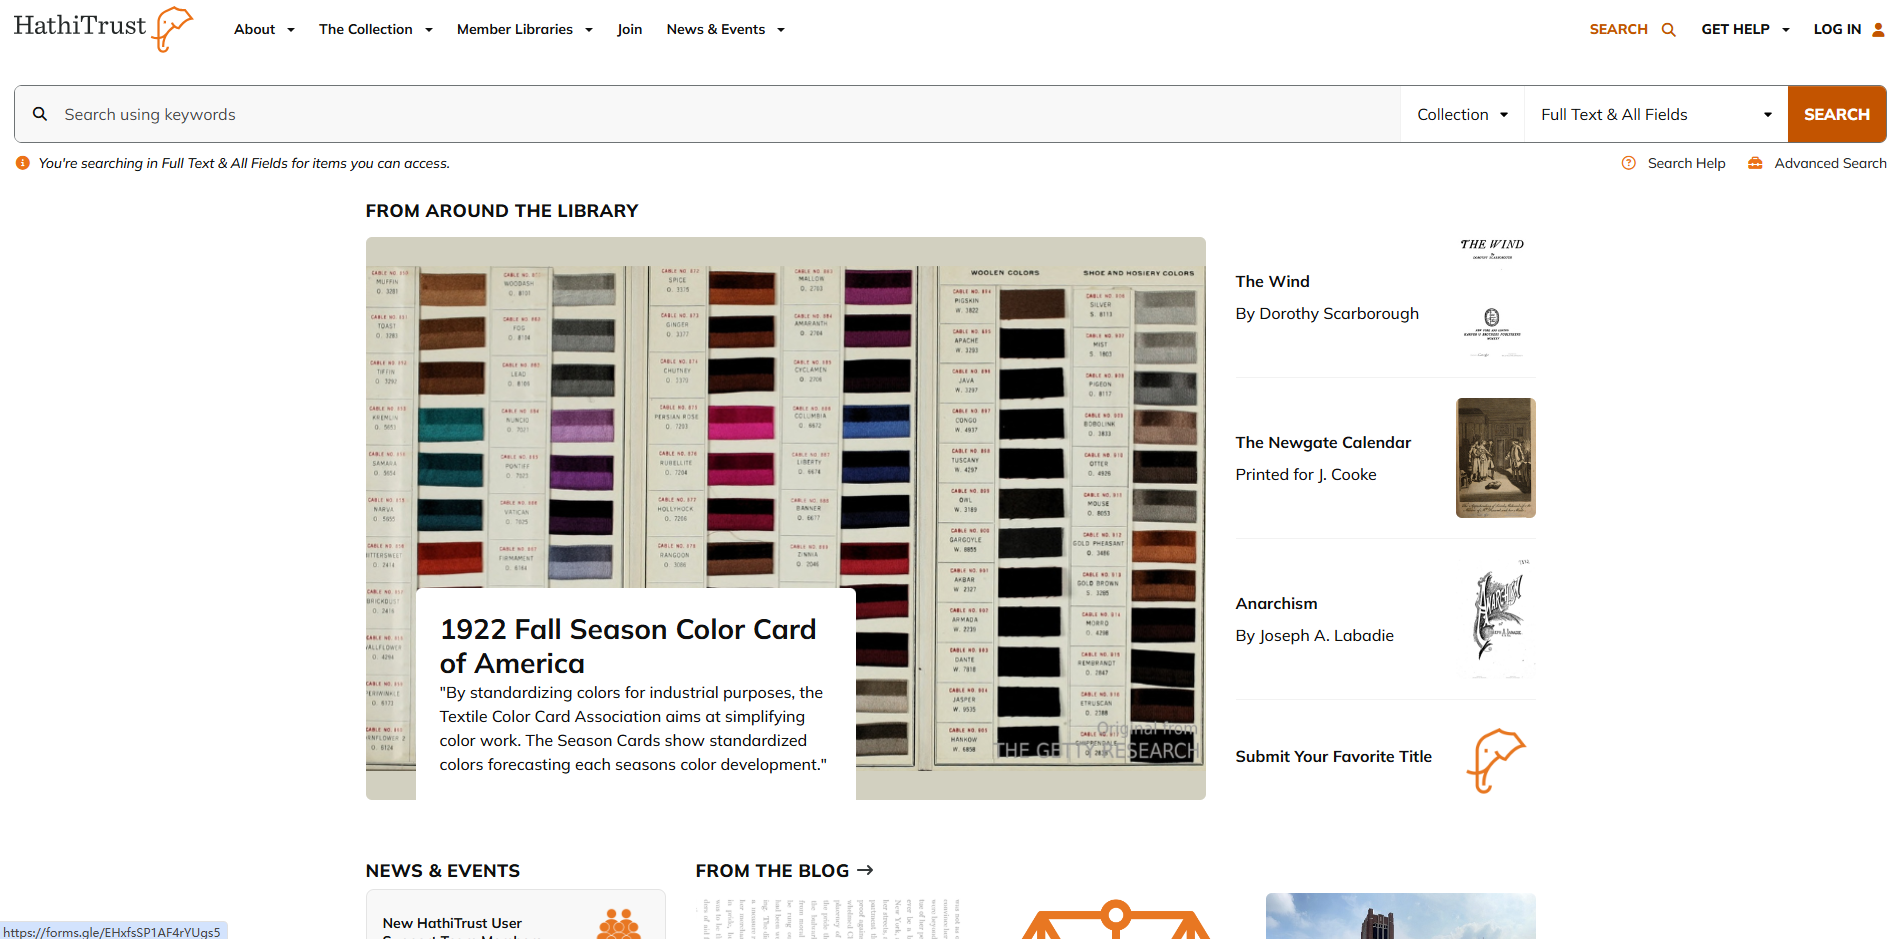Viewport: 1895px width, 939px height.
Task: Open the Search Help link
Action: pos(1686,163)
